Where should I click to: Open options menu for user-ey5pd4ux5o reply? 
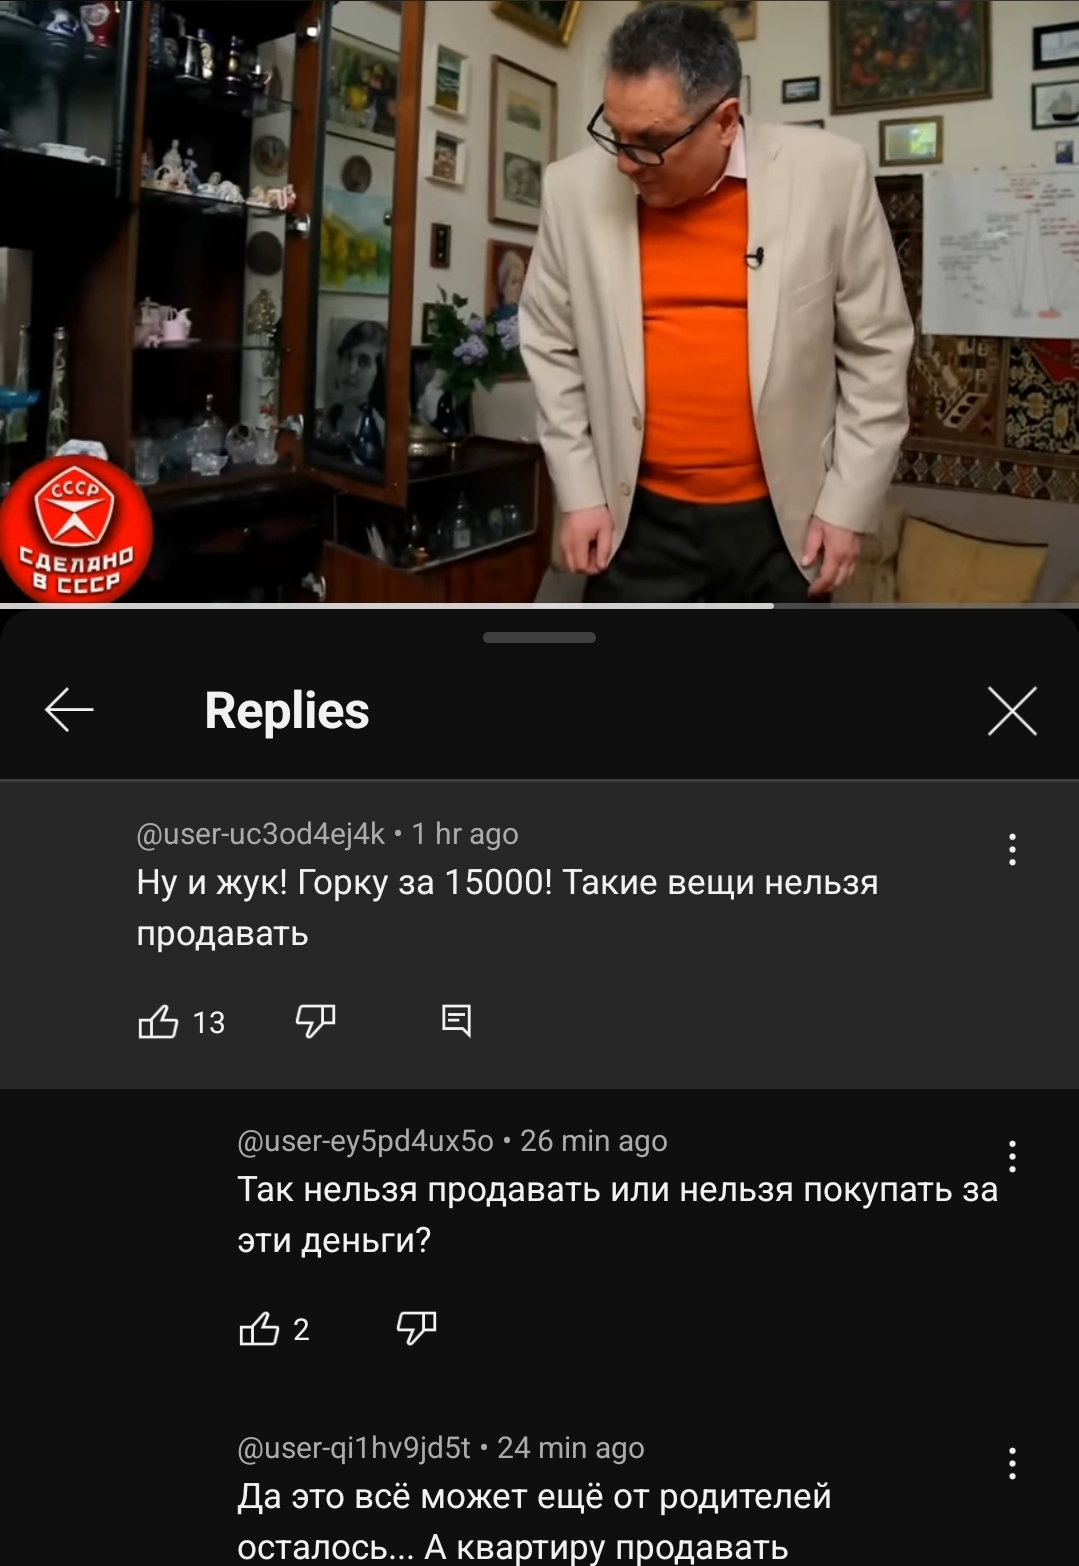[x=1012, y=1156]
